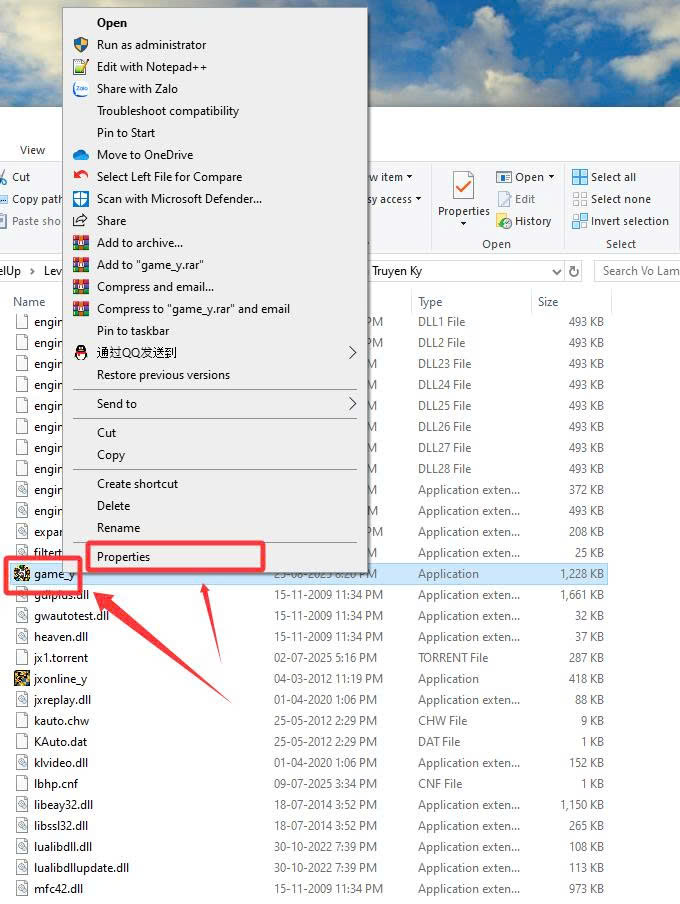
Task: Click the Properties checkmark icon in ribbon
Action: [x=463, y=187]
